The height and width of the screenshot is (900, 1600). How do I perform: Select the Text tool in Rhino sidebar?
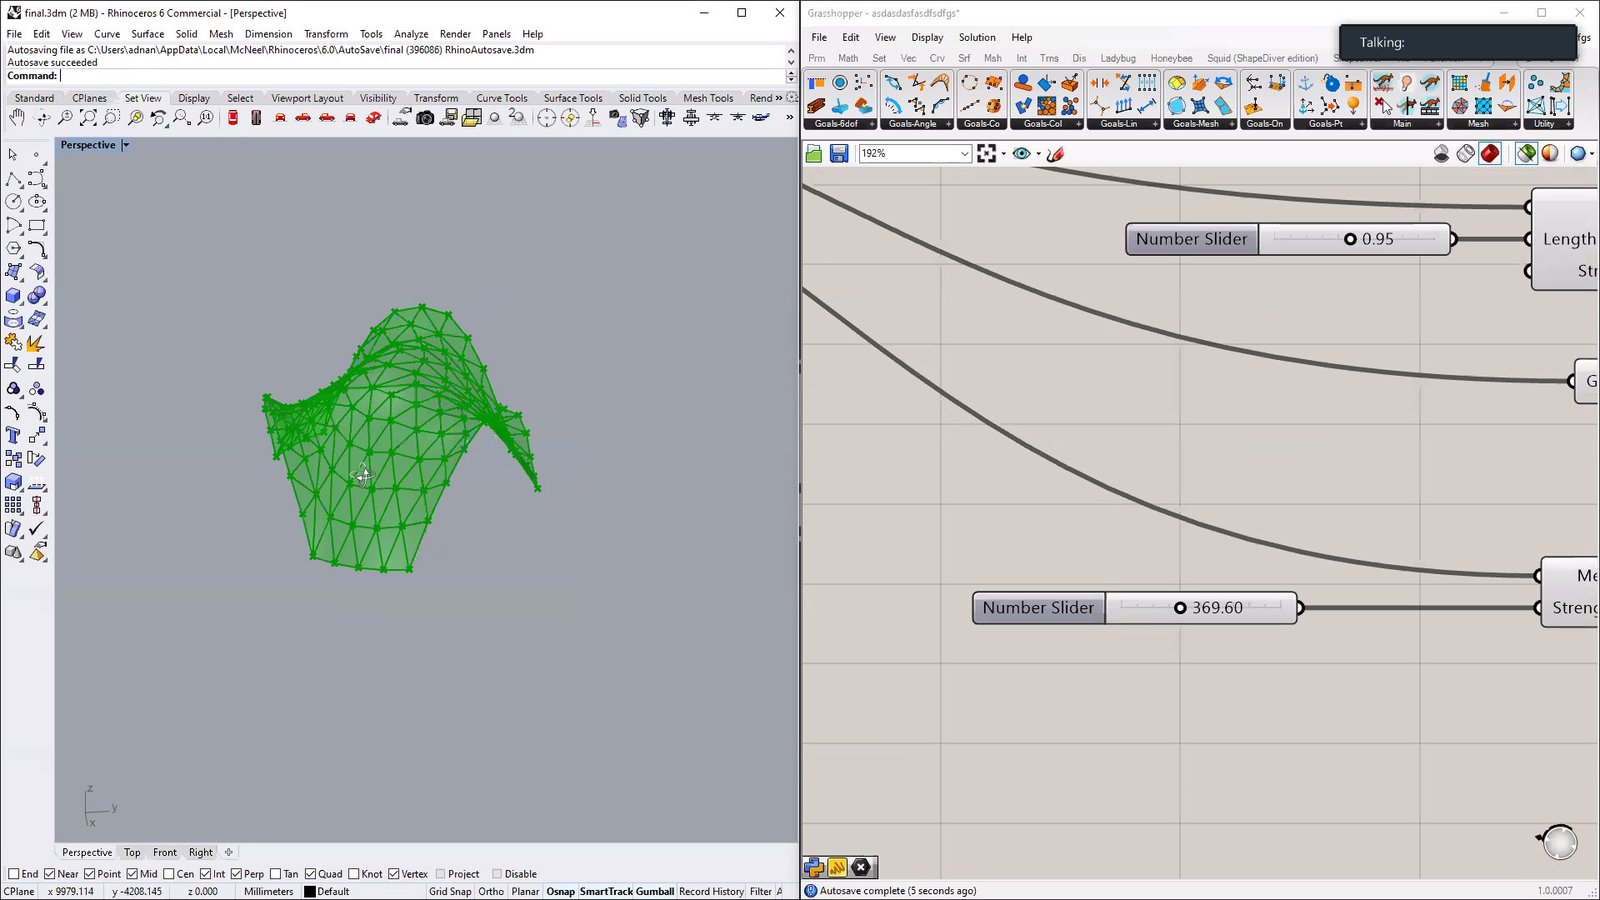click(x=13, y=435)
